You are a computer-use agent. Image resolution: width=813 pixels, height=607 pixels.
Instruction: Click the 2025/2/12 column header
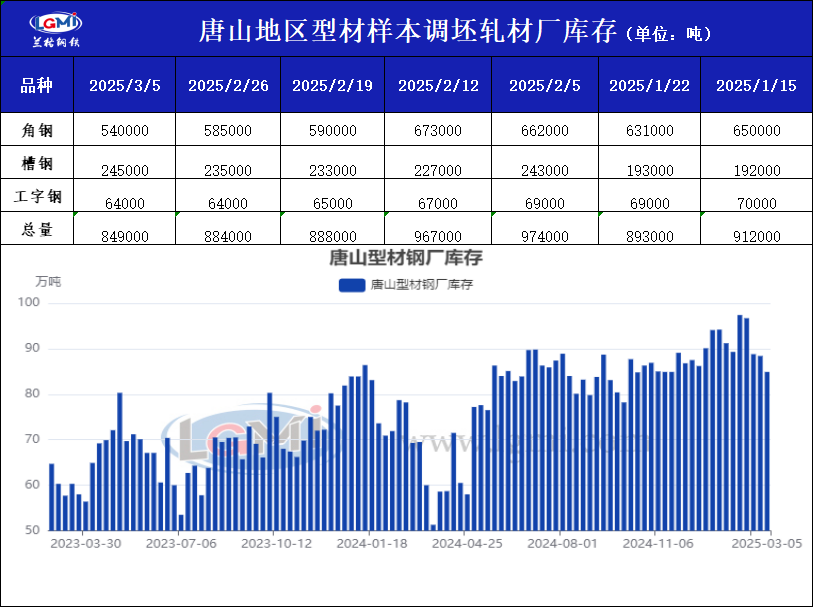point(436,85)
